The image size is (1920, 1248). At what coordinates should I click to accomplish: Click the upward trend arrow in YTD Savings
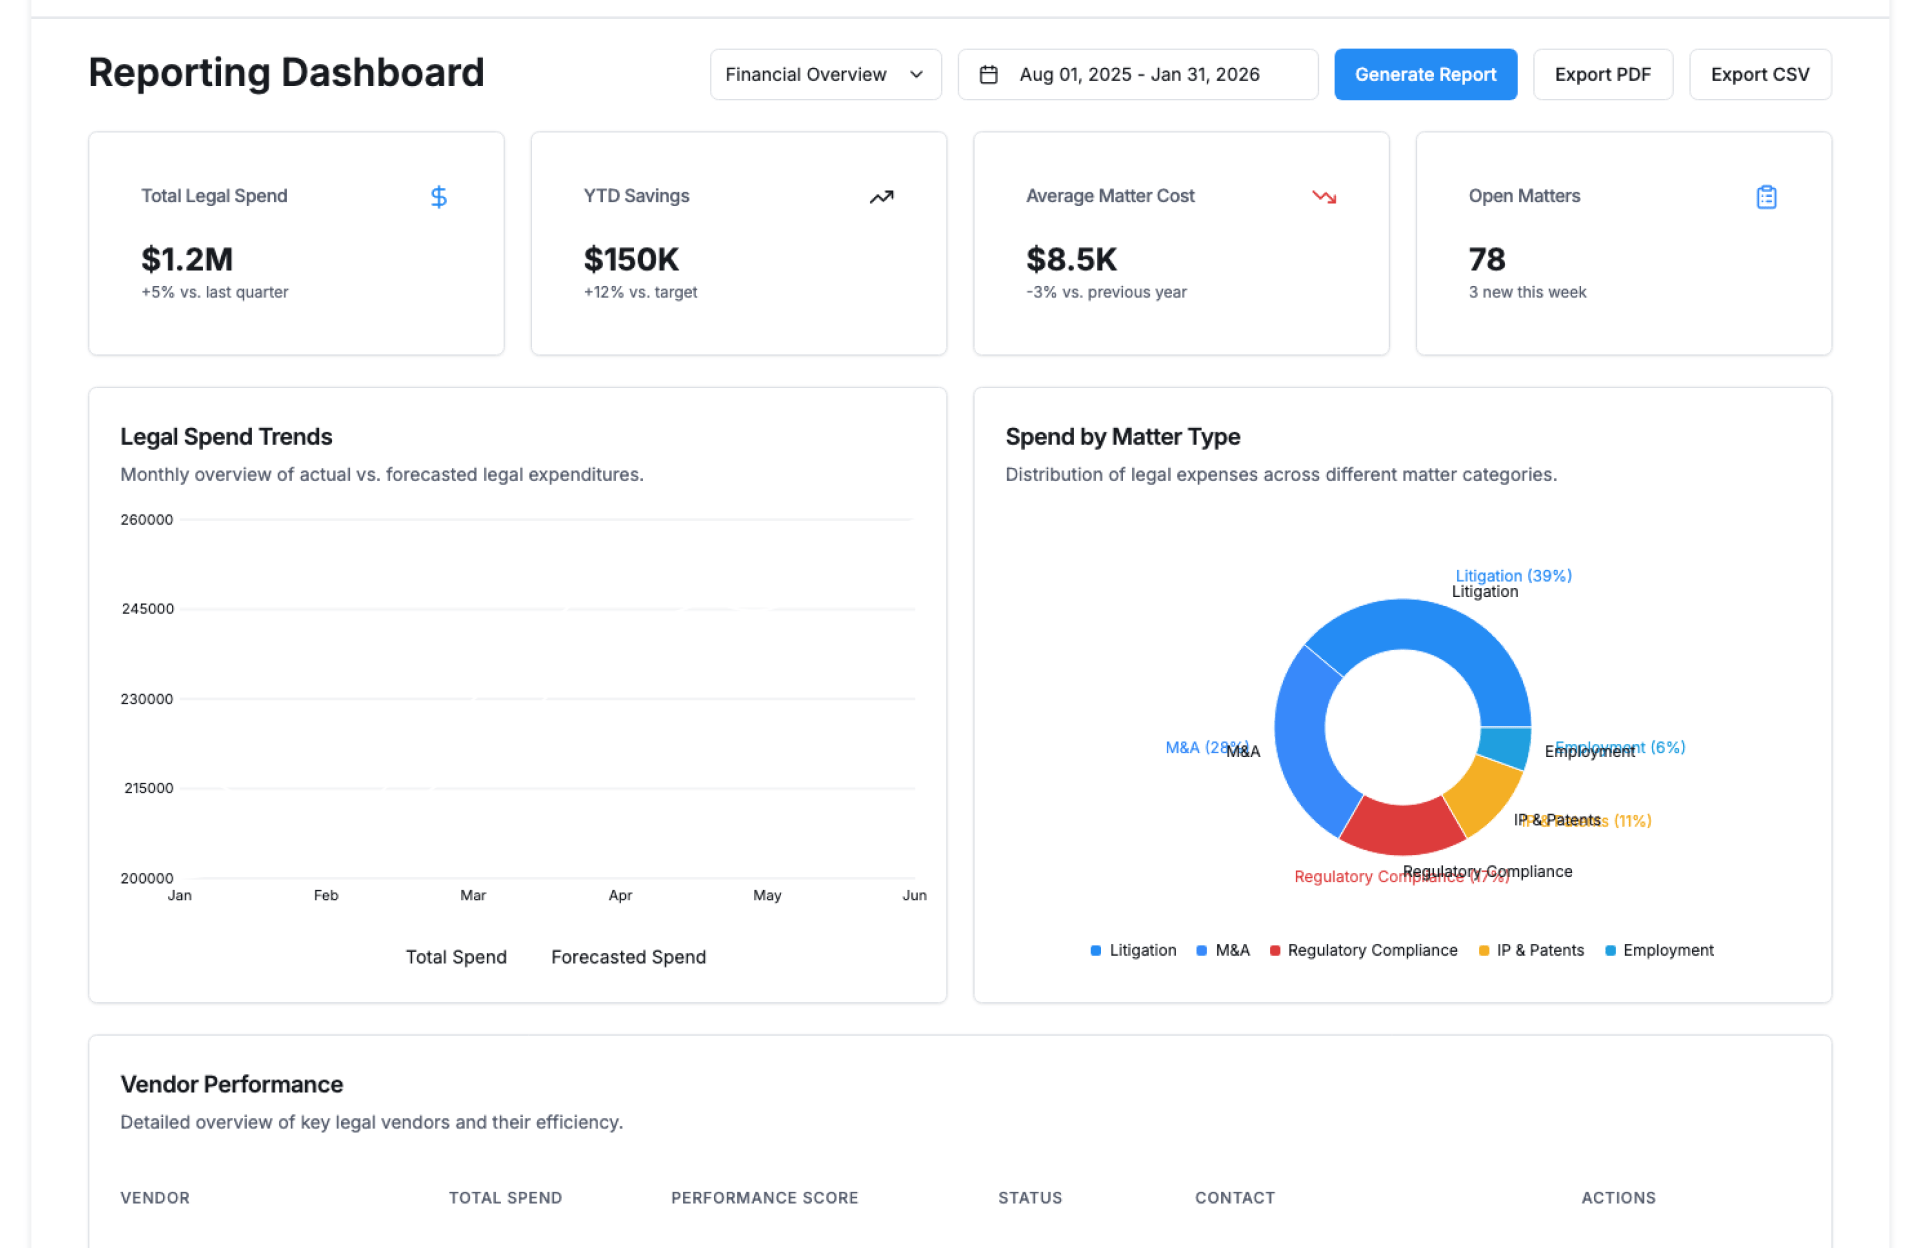[881, 197]
